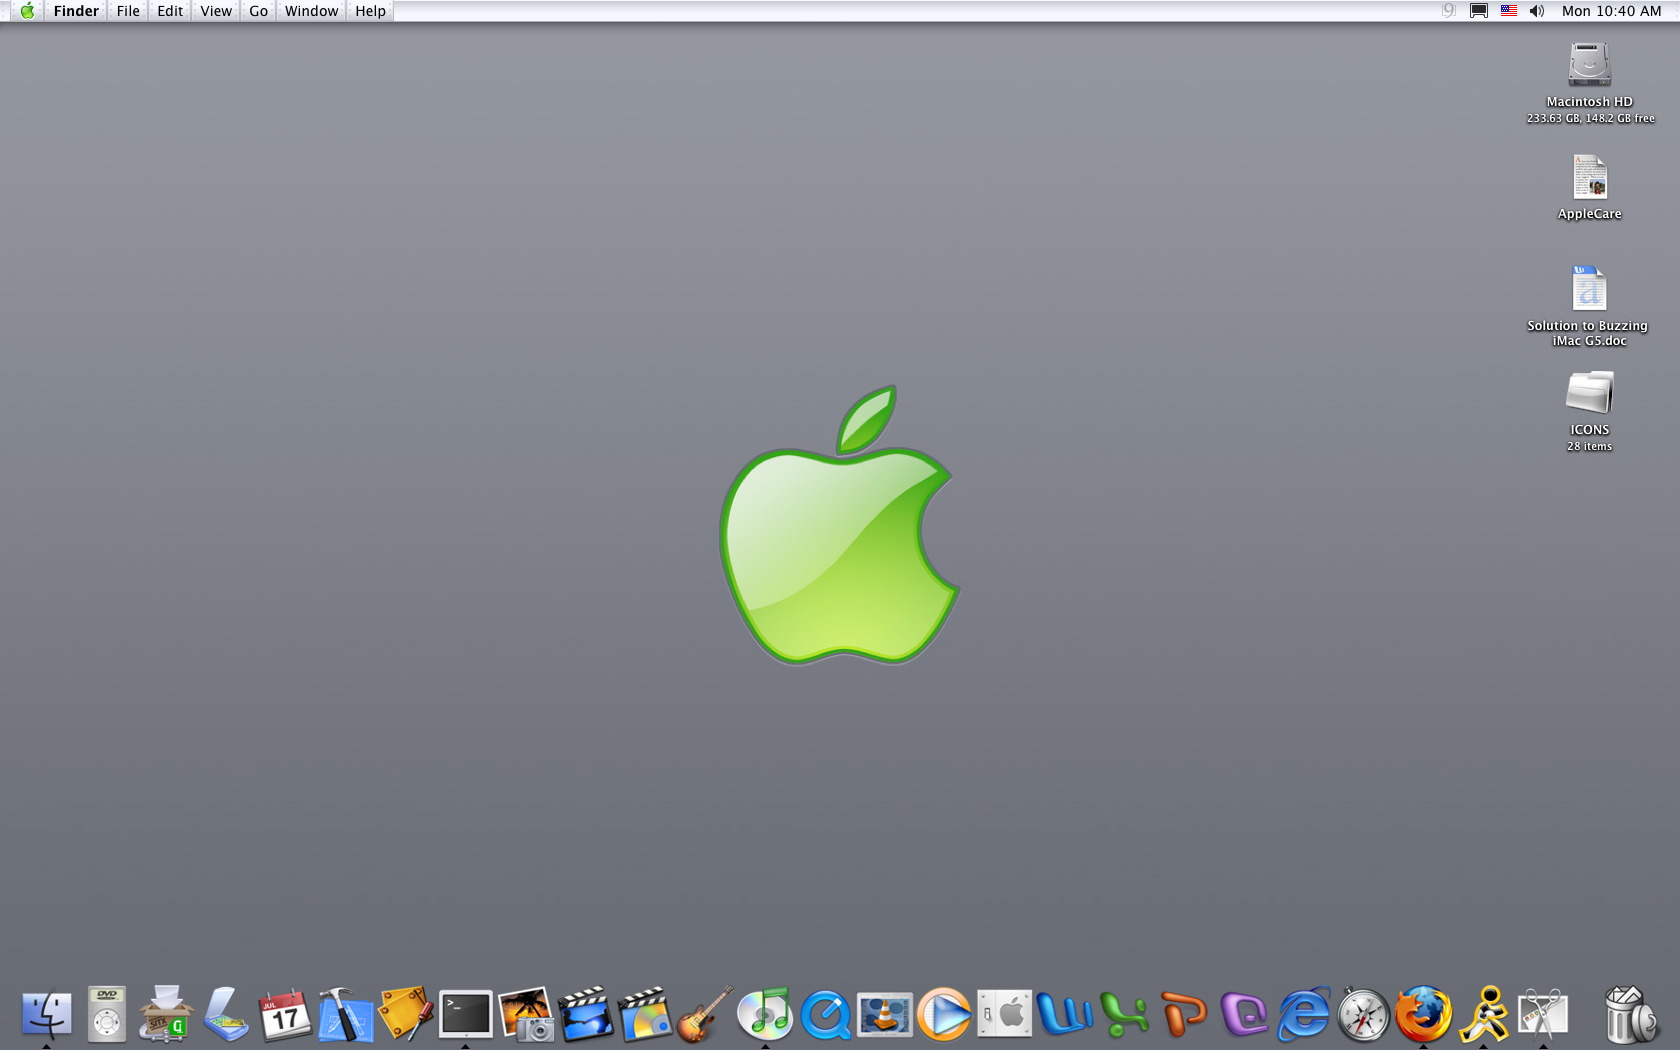
Task: Open the Go menu
Action: coord(258,11)
